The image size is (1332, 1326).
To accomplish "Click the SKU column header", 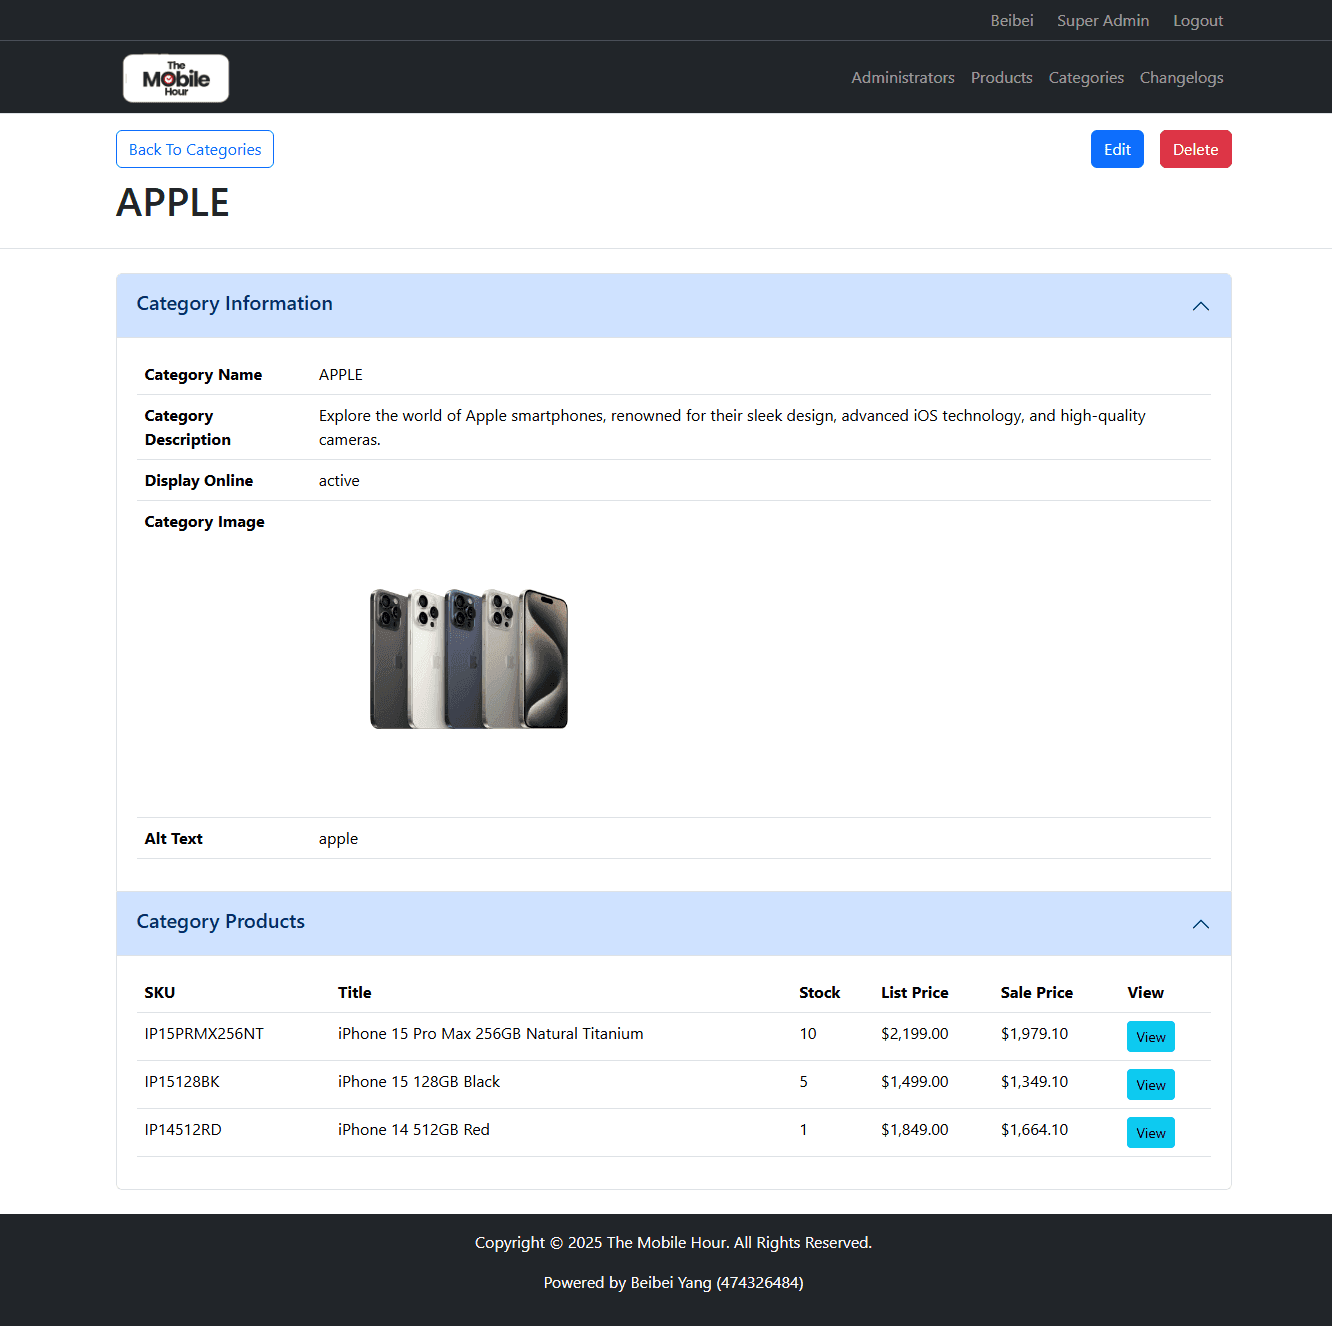I will click(x=160, y=993).
